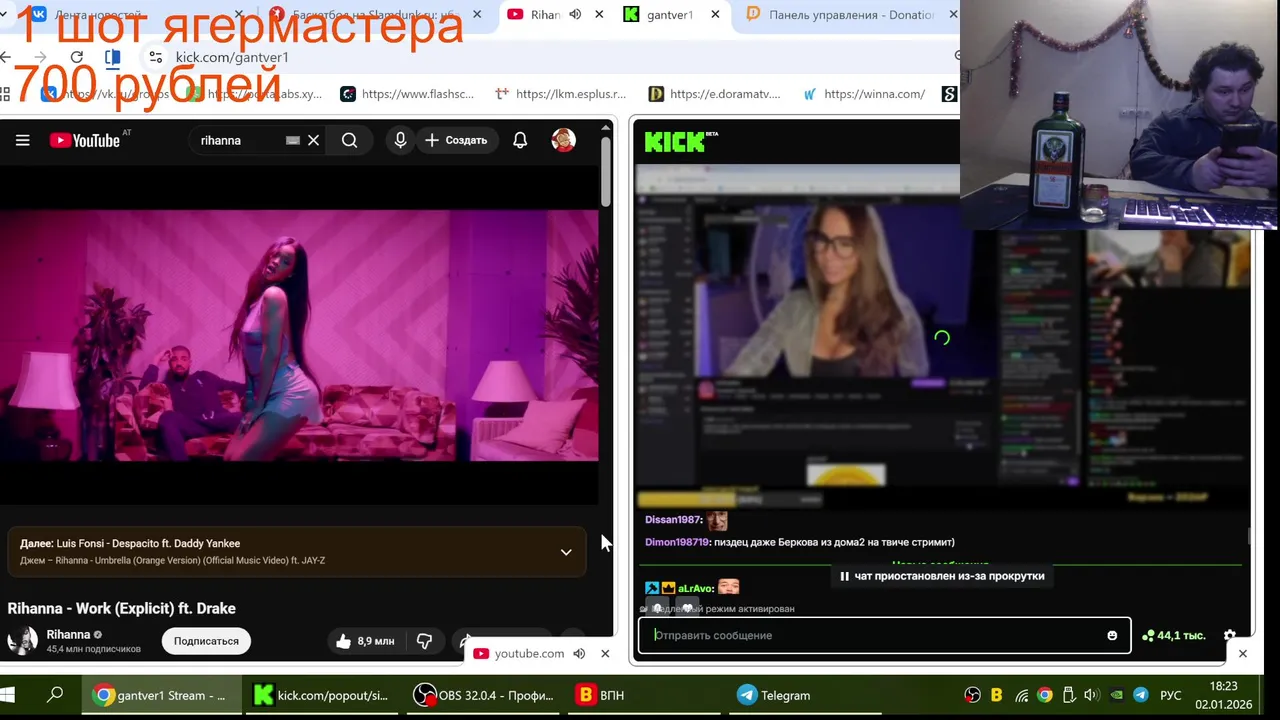
Task: Resume chat via 'чат приостановлен из-за прокрутки'
Action: click(x=941, y=576)
